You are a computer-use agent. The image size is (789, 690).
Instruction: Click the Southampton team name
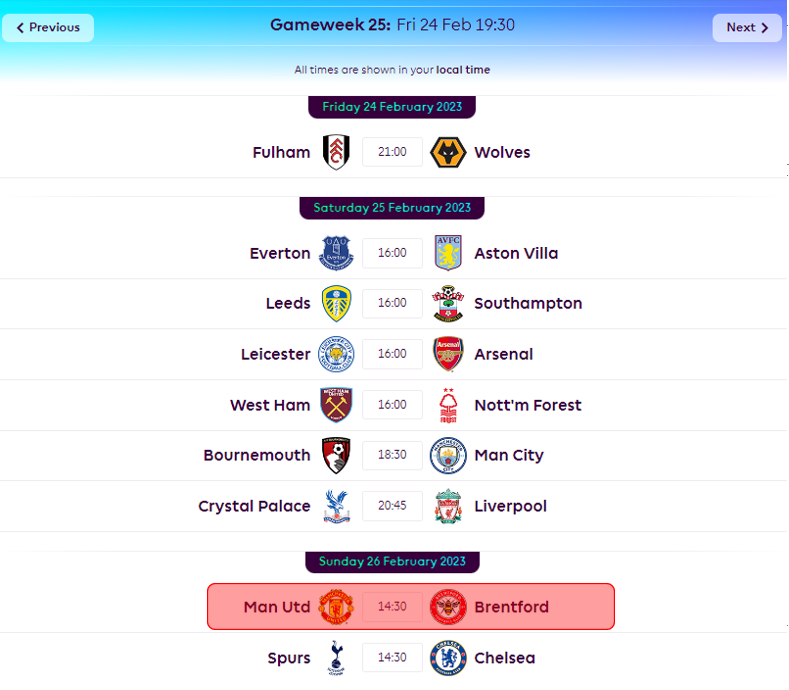point(528,303)
